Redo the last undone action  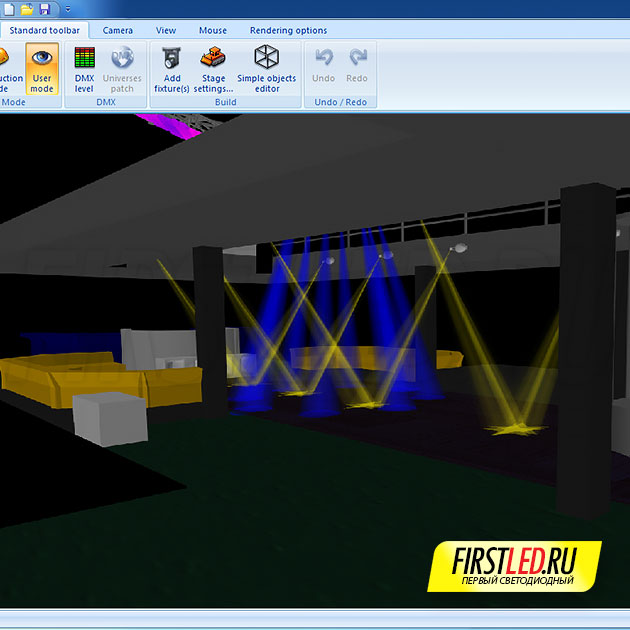pos(357,66)
